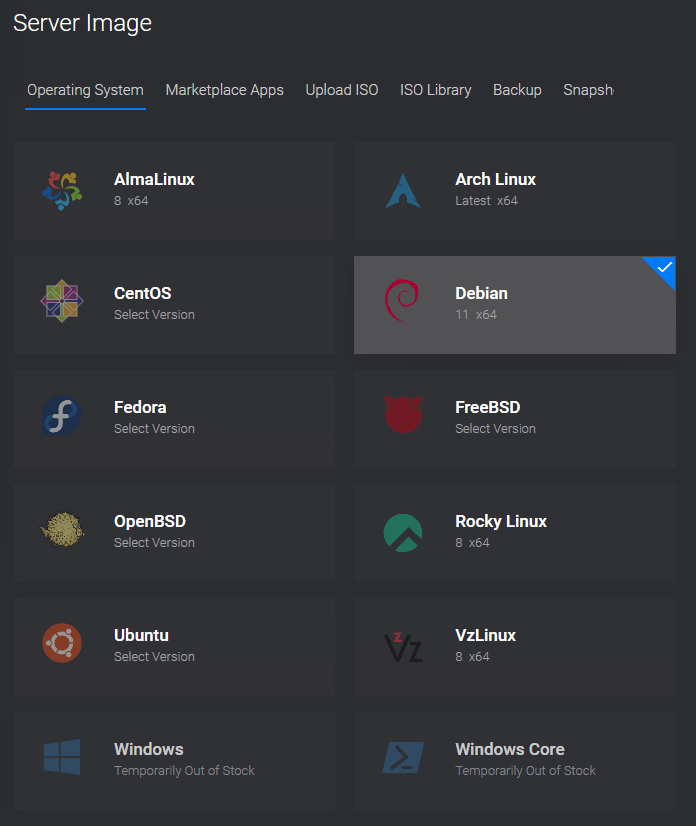696x826 pixels.
Task: Select the Debian 11 x64 label
Action: pyautogui.click(x=476, y=315)
